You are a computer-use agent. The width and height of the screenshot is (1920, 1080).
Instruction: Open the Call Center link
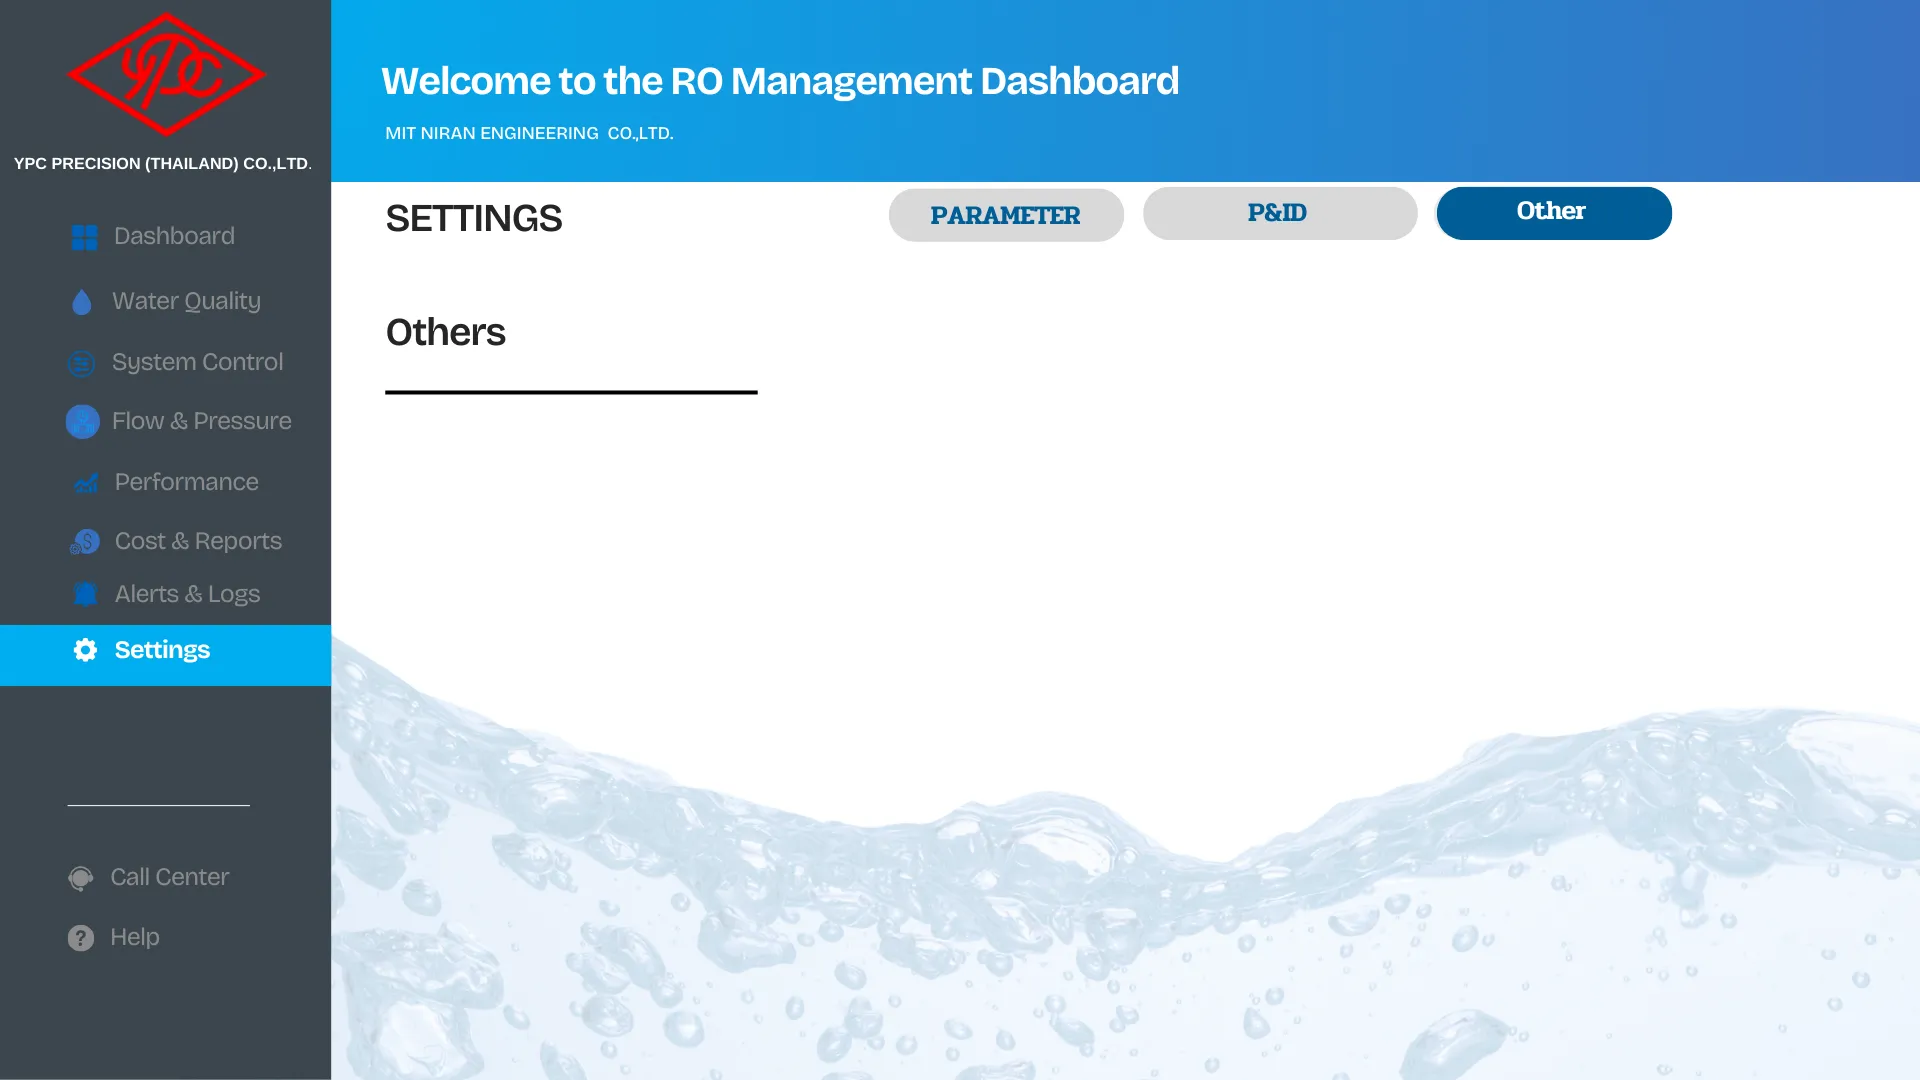(x=169, y=877)
